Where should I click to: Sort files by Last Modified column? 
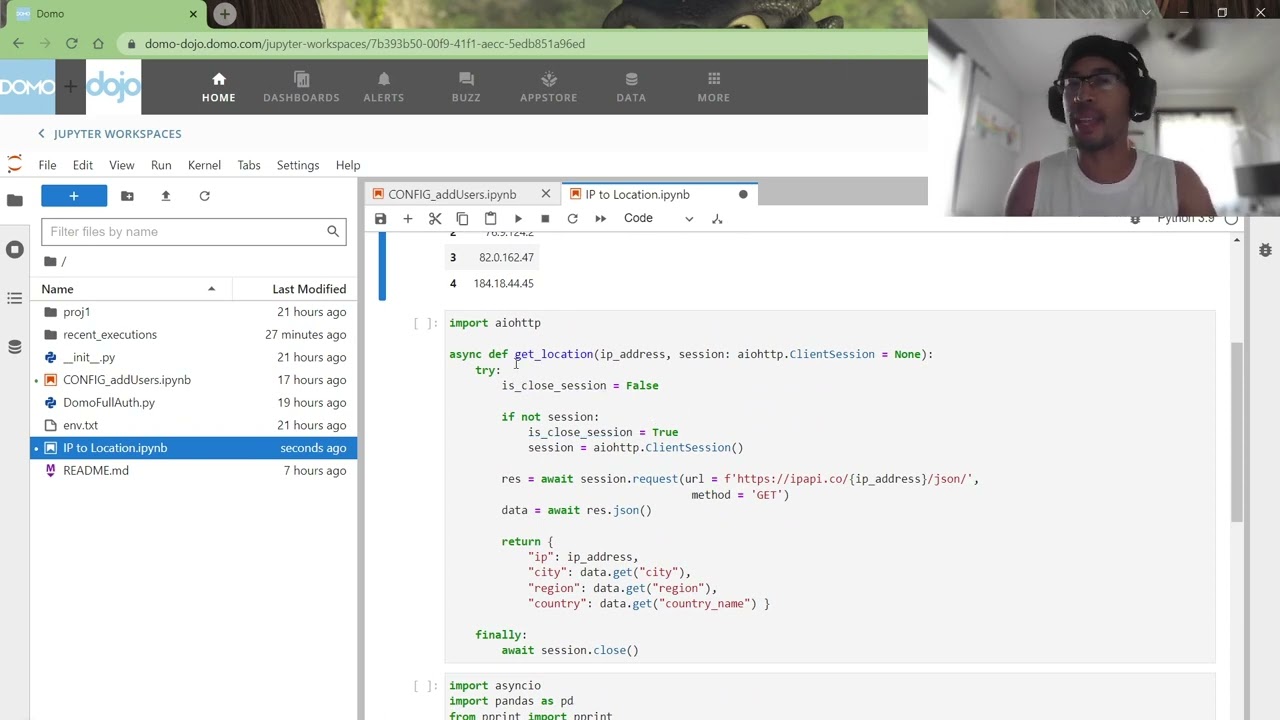(x=295, y=289)
